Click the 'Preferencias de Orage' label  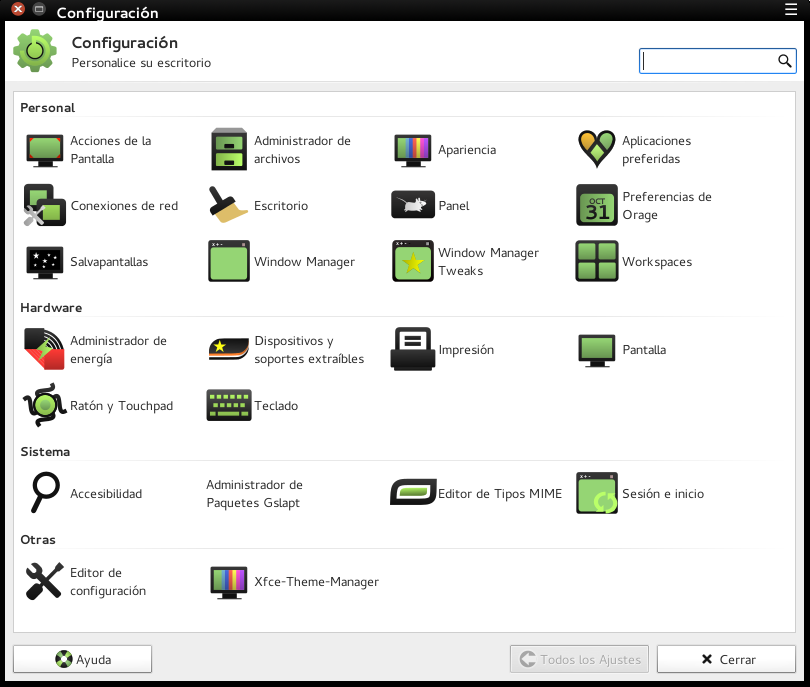pos(667,206)
